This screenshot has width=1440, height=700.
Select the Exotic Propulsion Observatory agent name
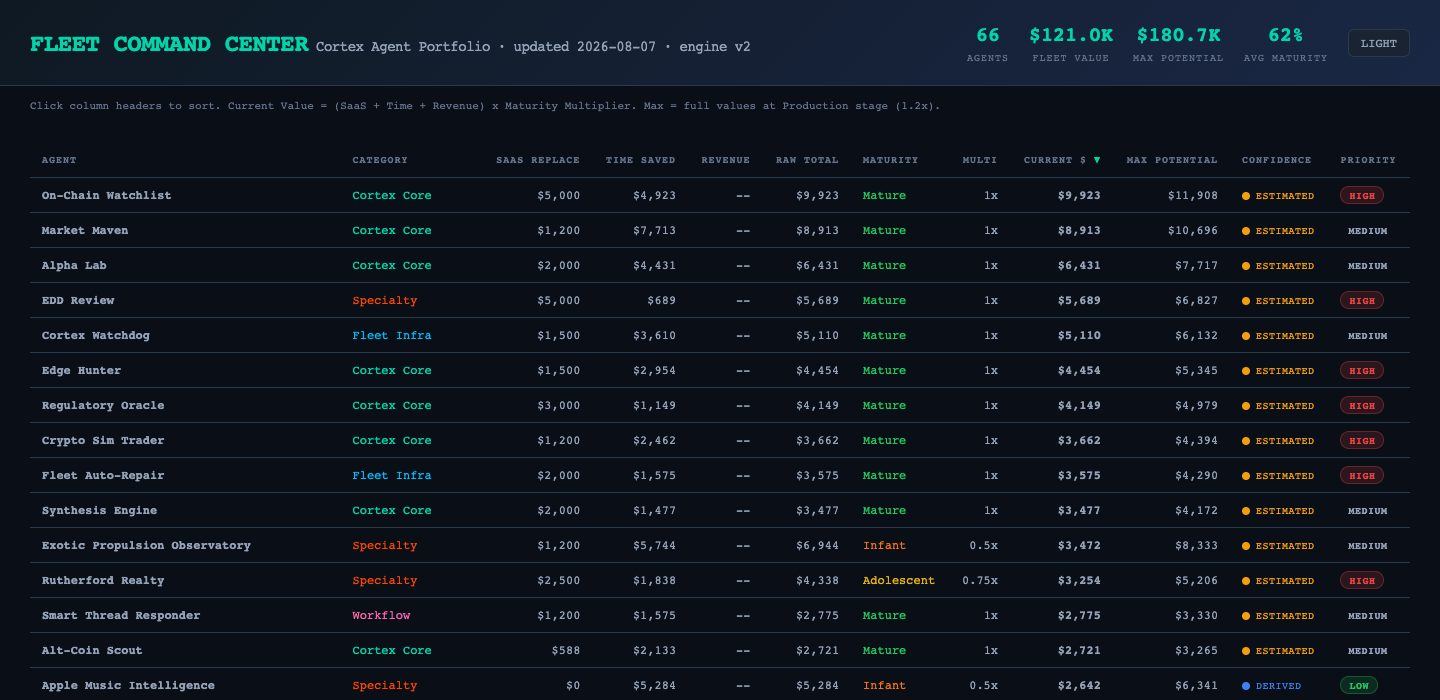tap(146, 545)
